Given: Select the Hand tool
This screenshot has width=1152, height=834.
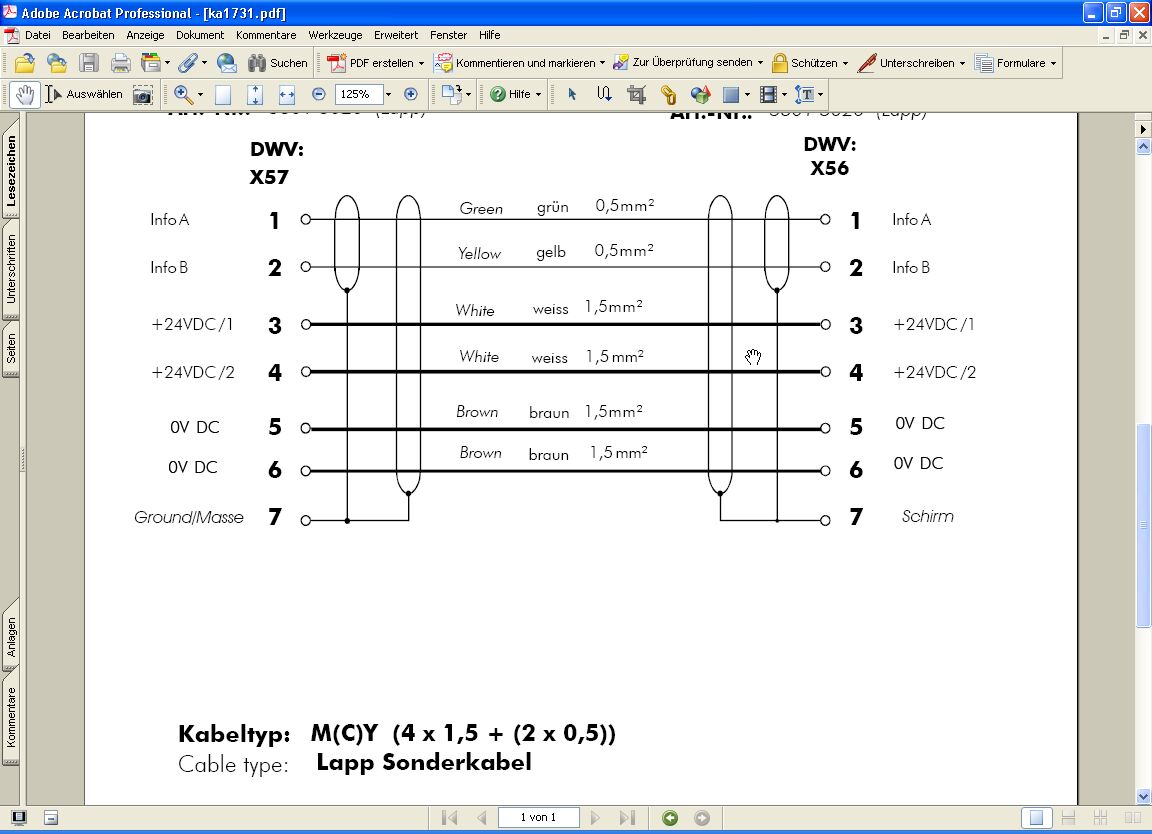Looking at the screenshot, I should pos(25,94).
